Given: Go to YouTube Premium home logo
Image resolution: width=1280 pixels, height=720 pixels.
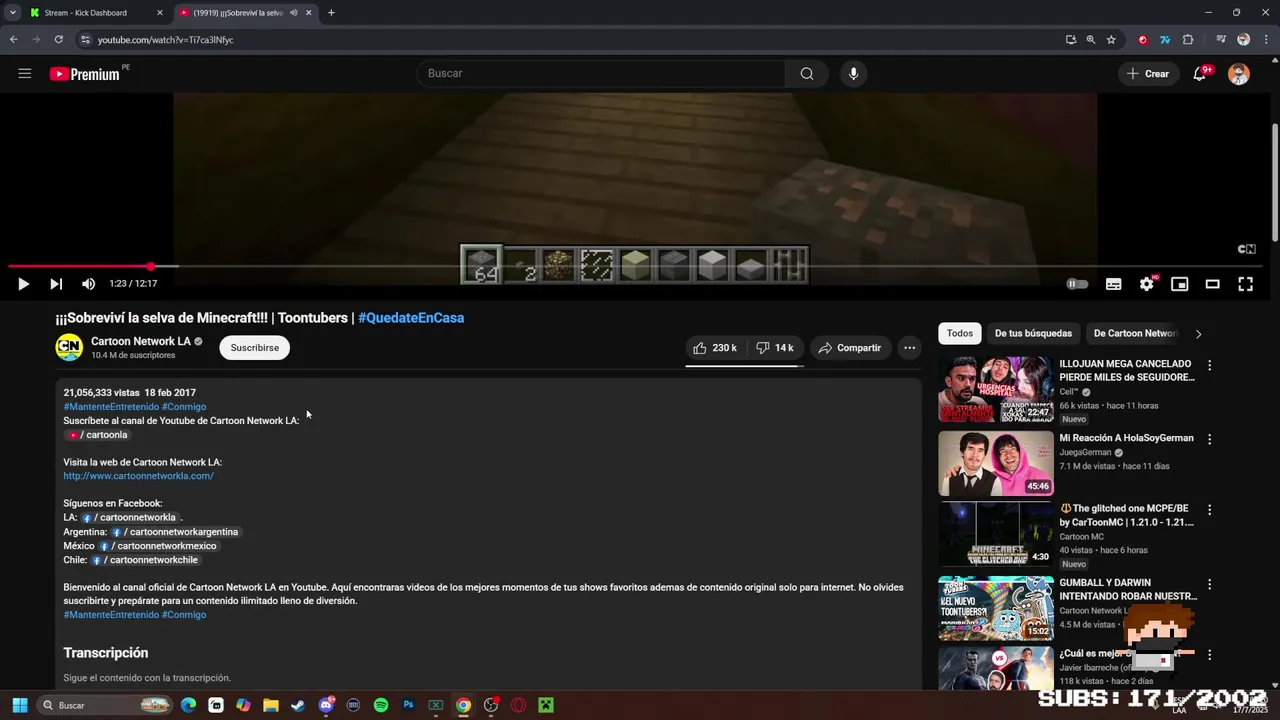Looking at the screenshot, I should point(84,74).
